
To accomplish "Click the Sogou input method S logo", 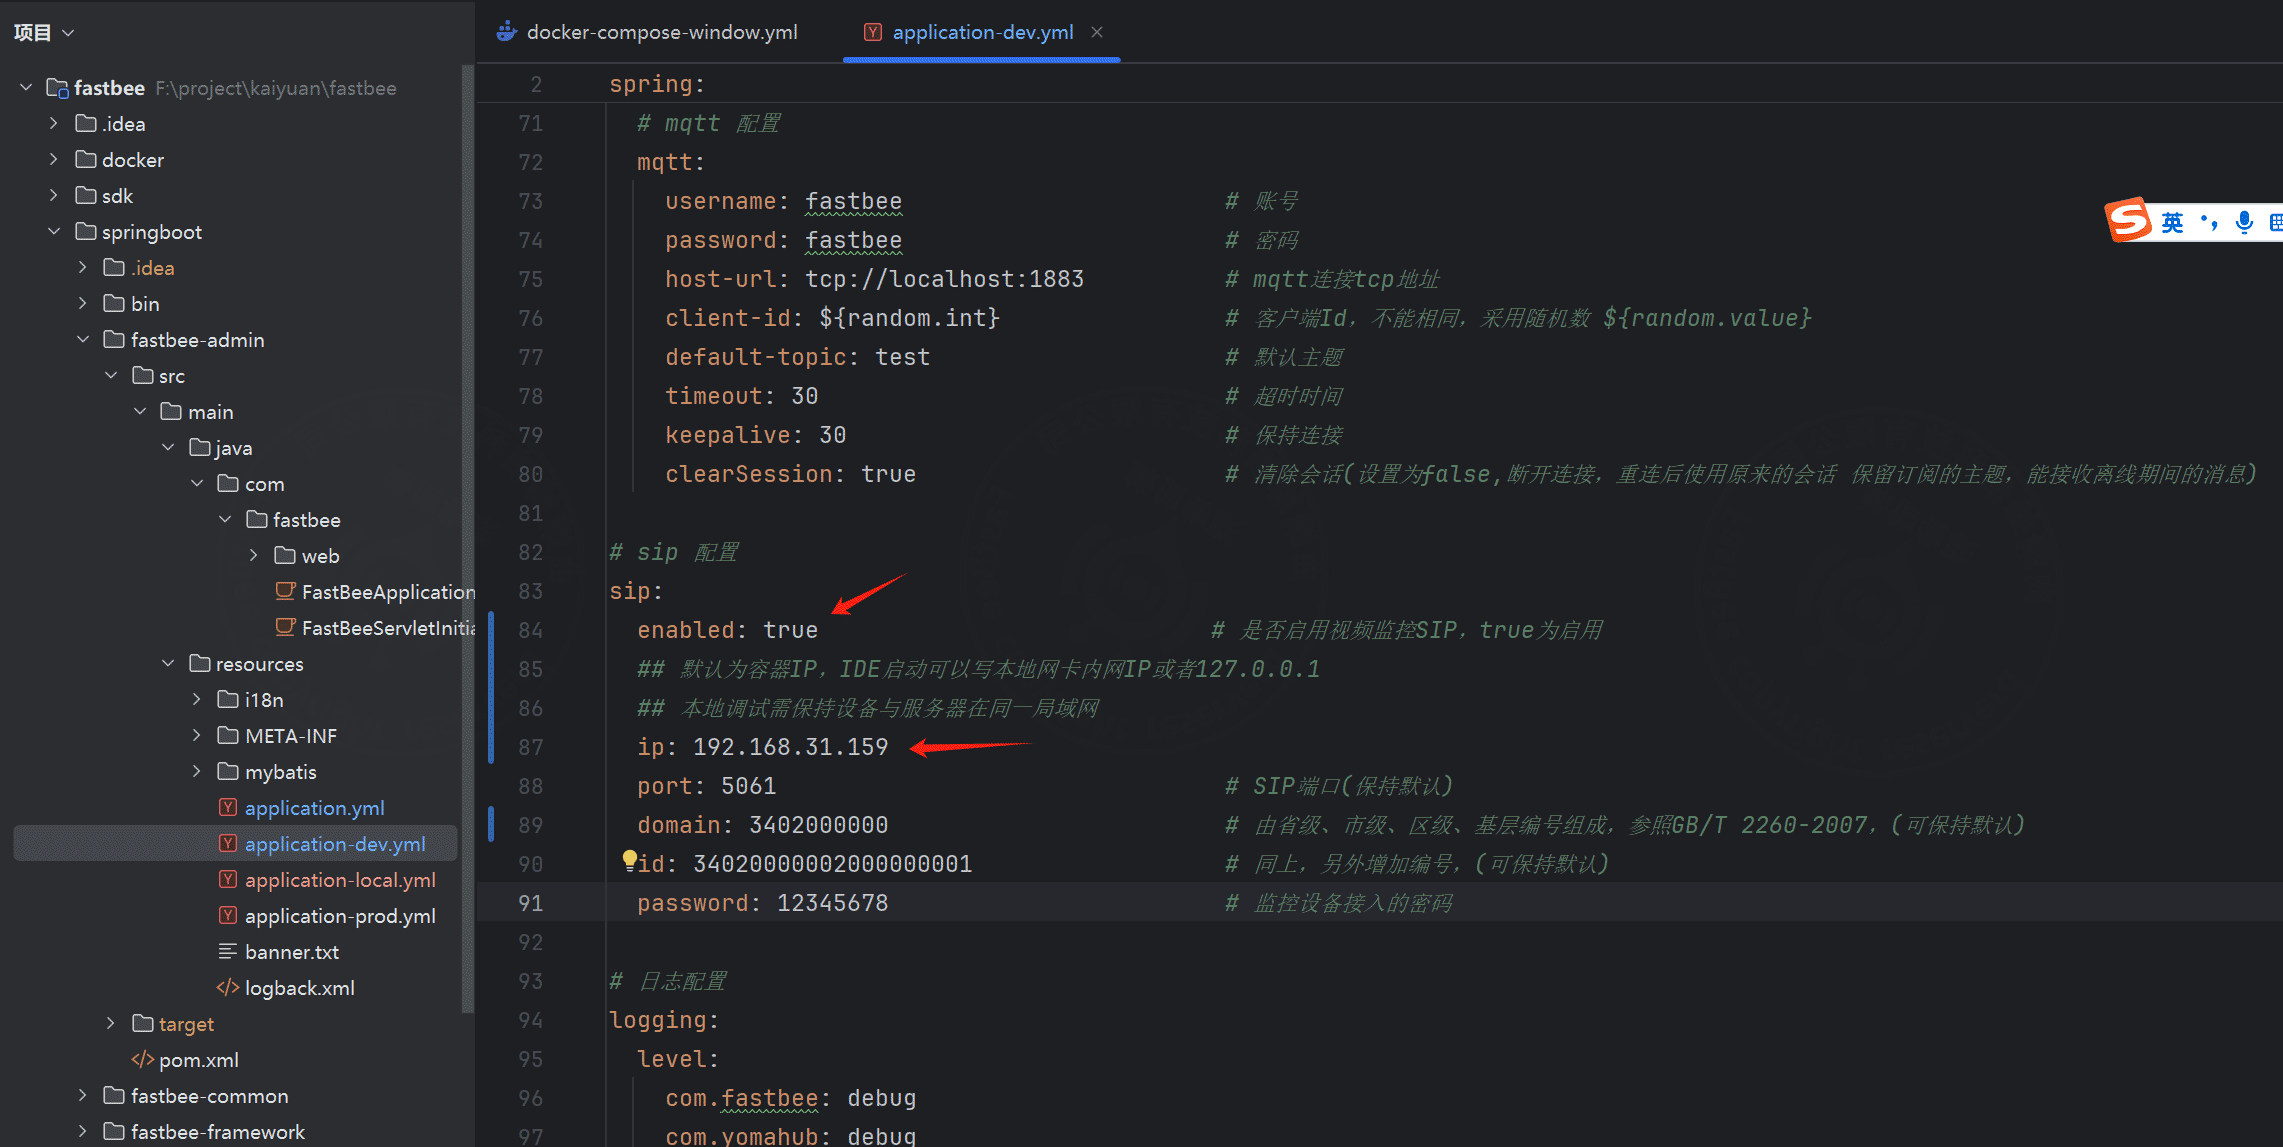I will pyautogui.click(x=2128, y=220).
